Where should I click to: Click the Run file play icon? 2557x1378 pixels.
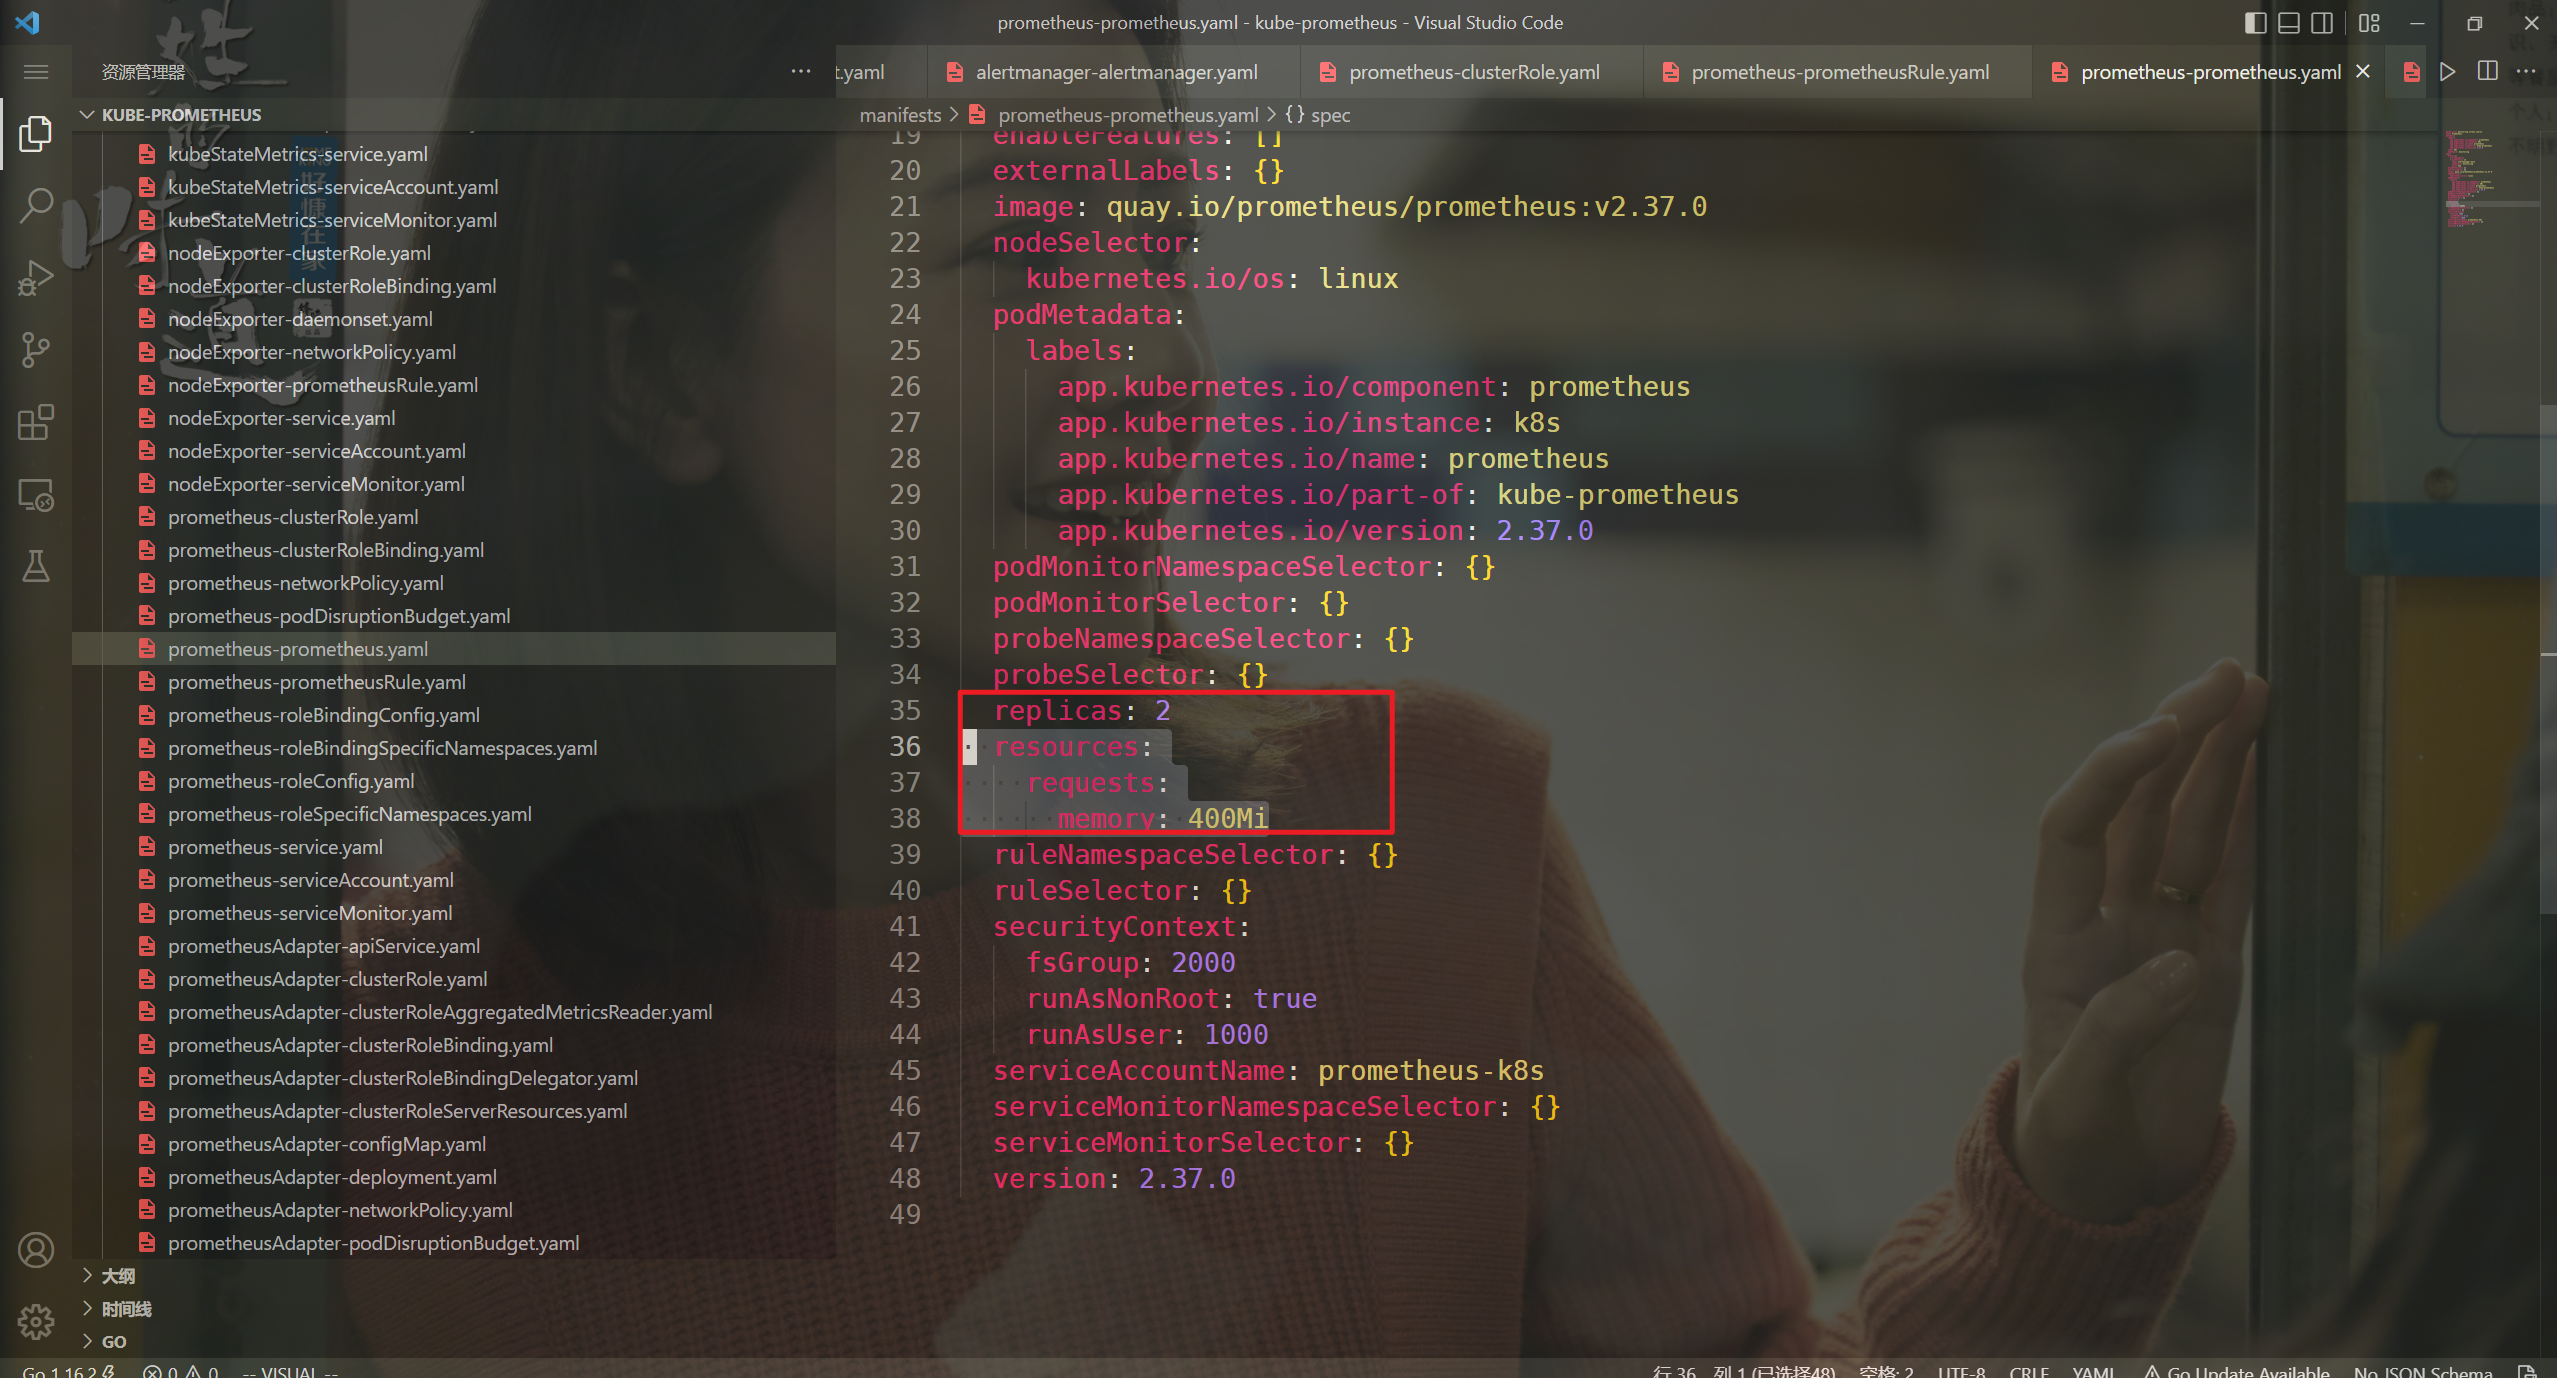[x=2448, y=71]
